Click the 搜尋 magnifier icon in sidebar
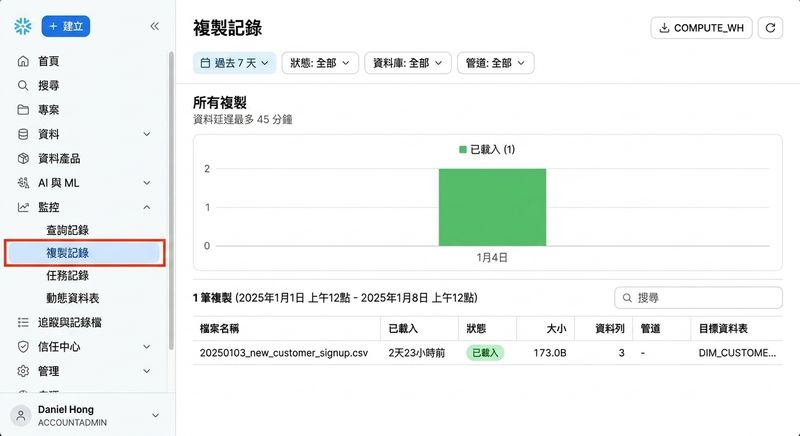This screenshot has height=436, width=800. tap(23, 85)
